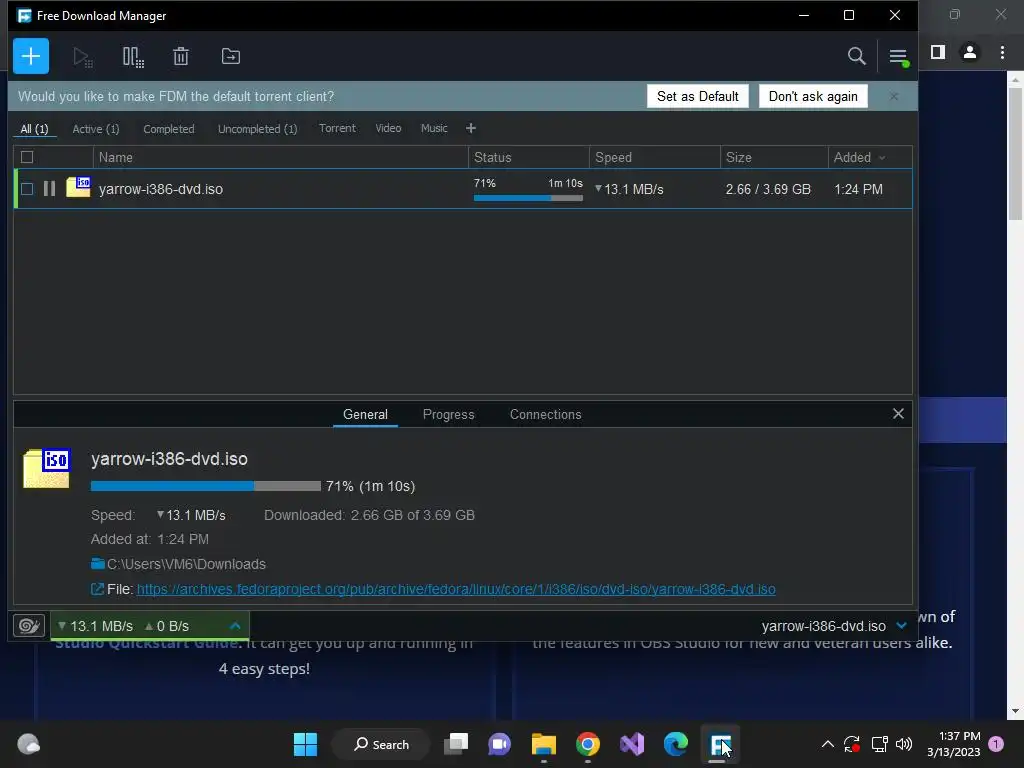Open the Downloads folder icon in details
Image resolution: width=1024 pixels, height=768 pixels.
[x=98, y=564]
